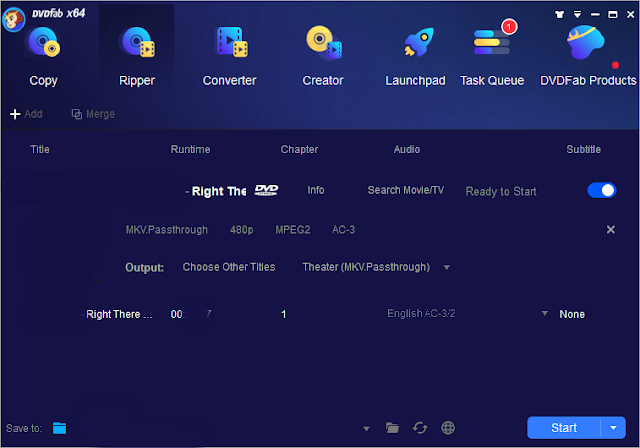Click the Audio column header

(x=407, y=149)
